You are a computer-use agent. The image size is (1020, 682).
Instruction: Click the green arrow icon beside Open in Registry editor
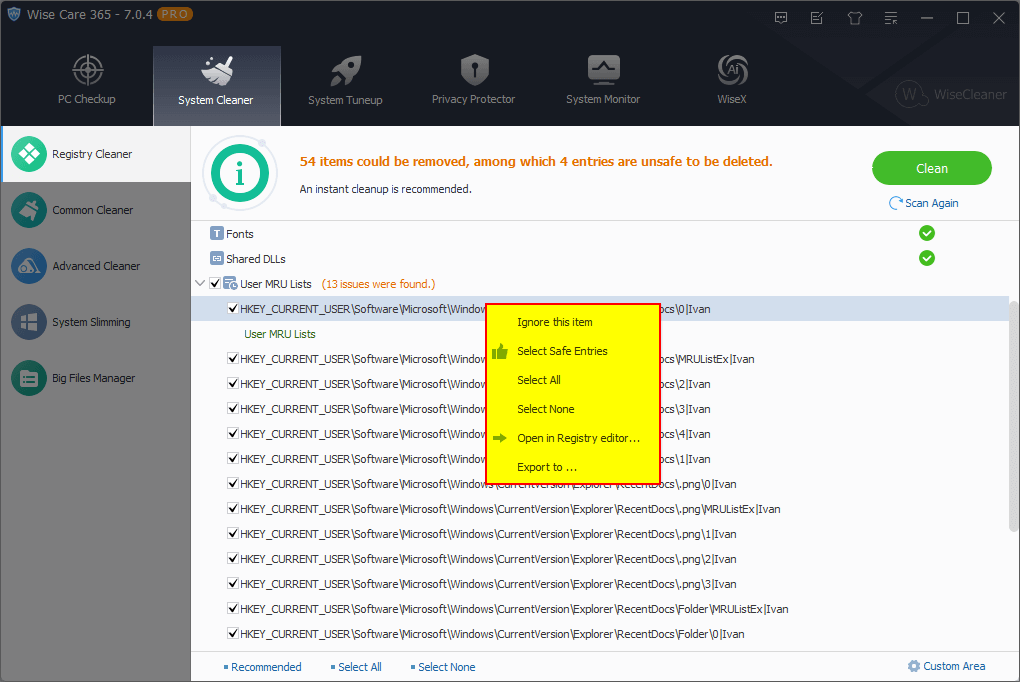[500, 438]
